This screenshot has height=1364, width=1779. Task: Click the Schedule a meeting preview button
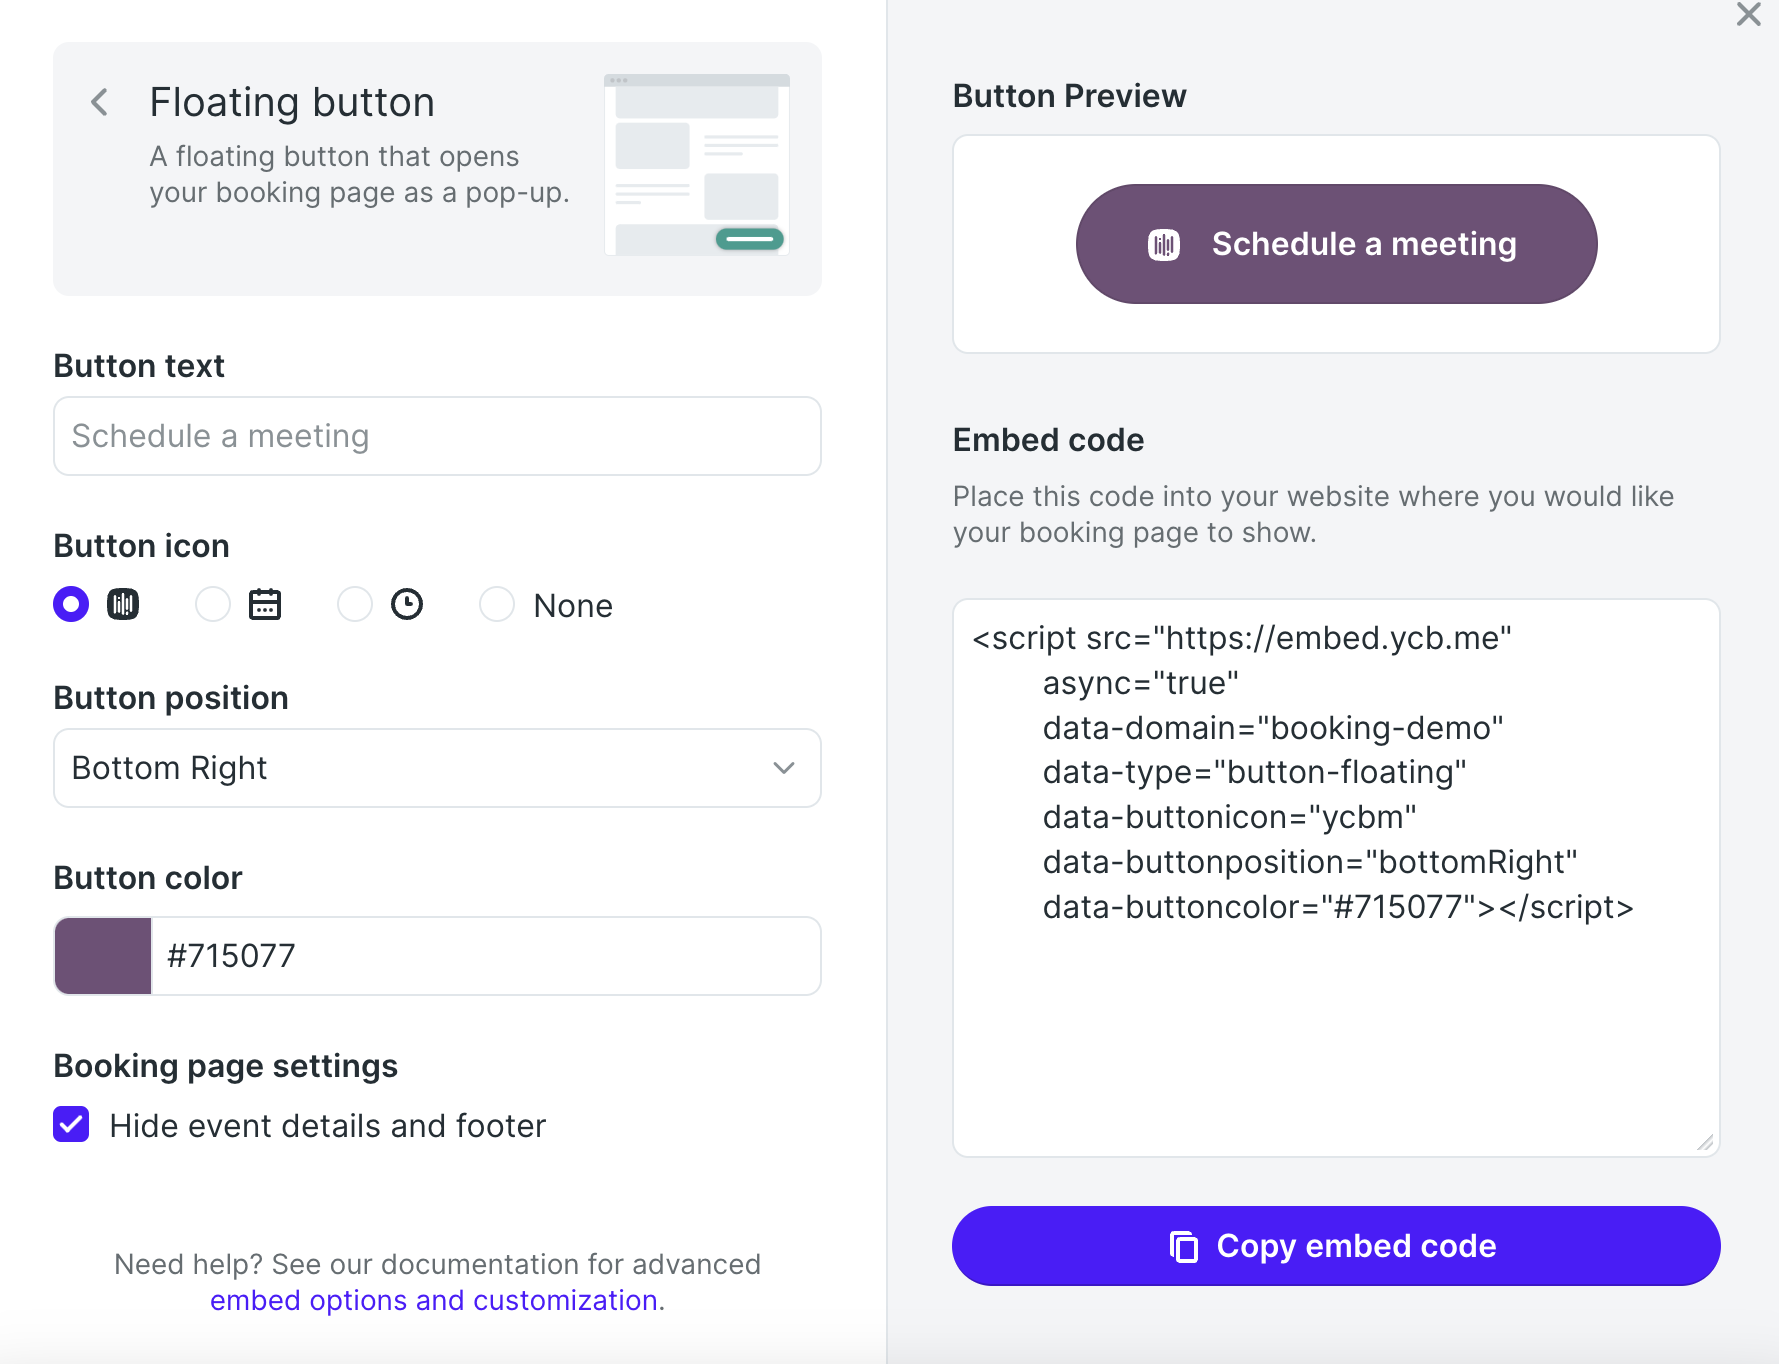(x=1336, y=244)
